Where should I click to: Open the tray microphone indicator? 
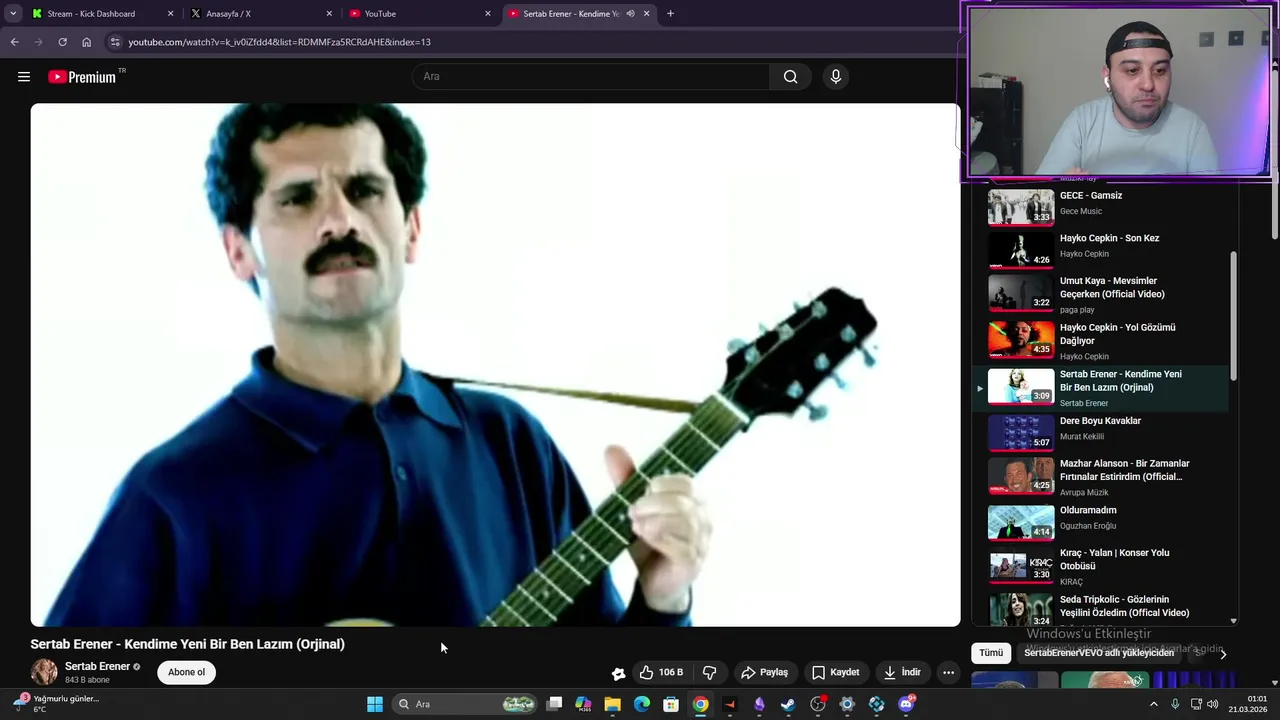pos(1175,704)
